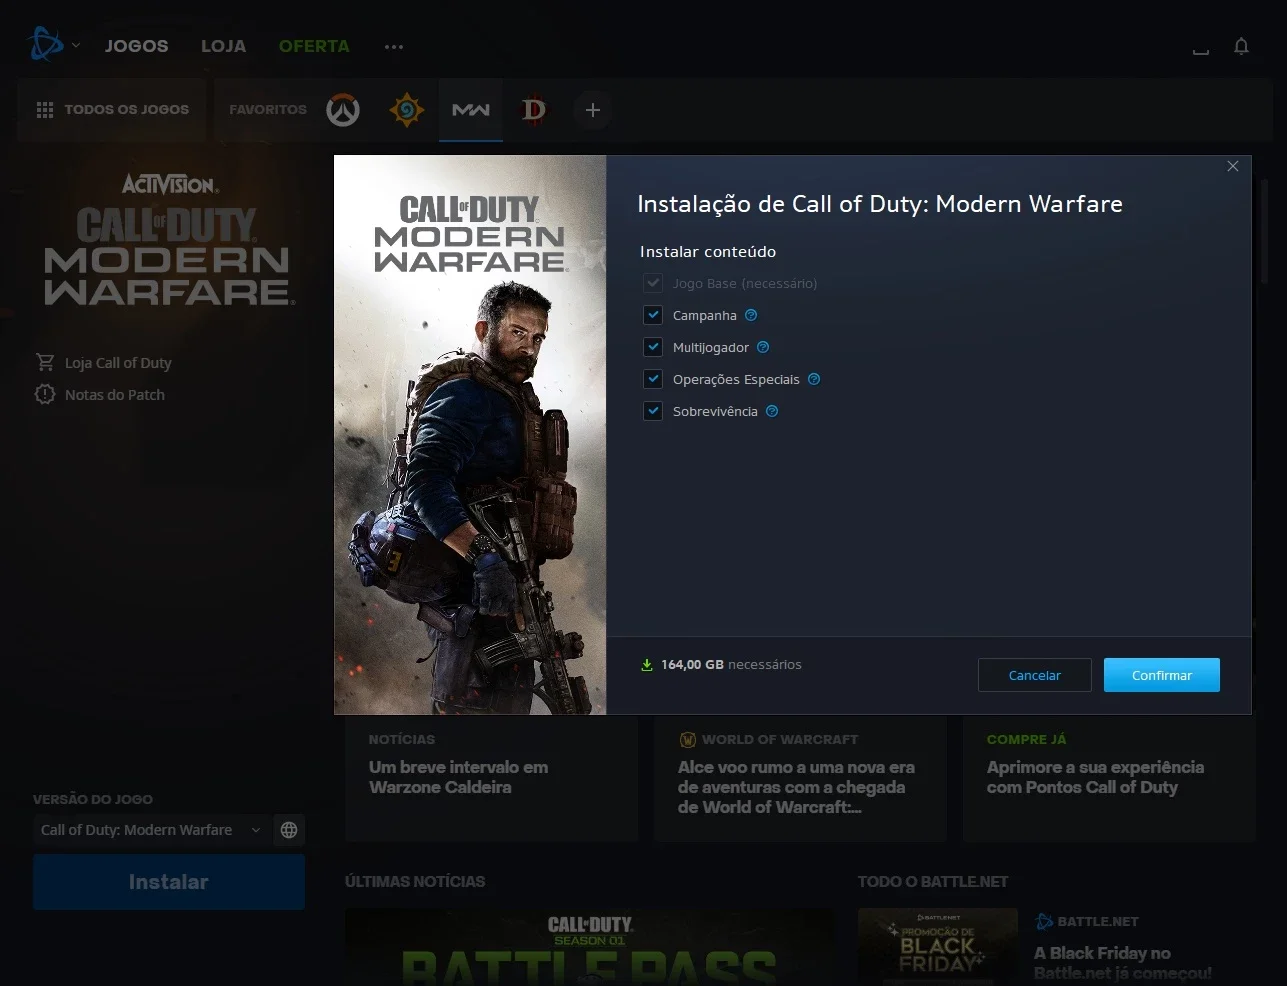Click the Cancelar button
Viewport: 1287px width, 986px height.
point(1034,675)
